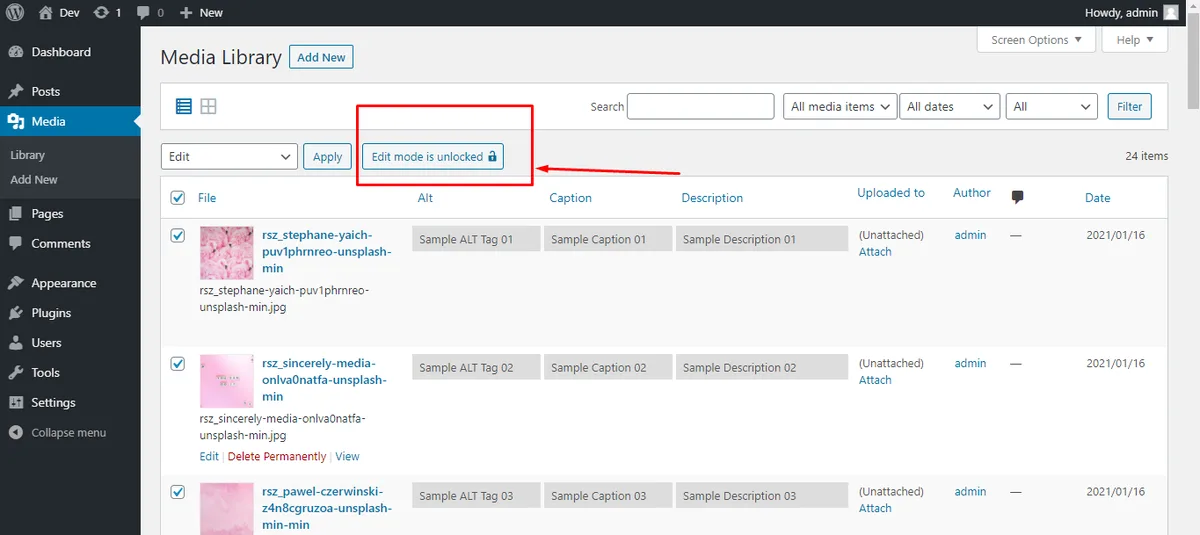Click Attach for rsz_sincerely-media row
The height and width of the screenshot is (535, 1200).
875,380
